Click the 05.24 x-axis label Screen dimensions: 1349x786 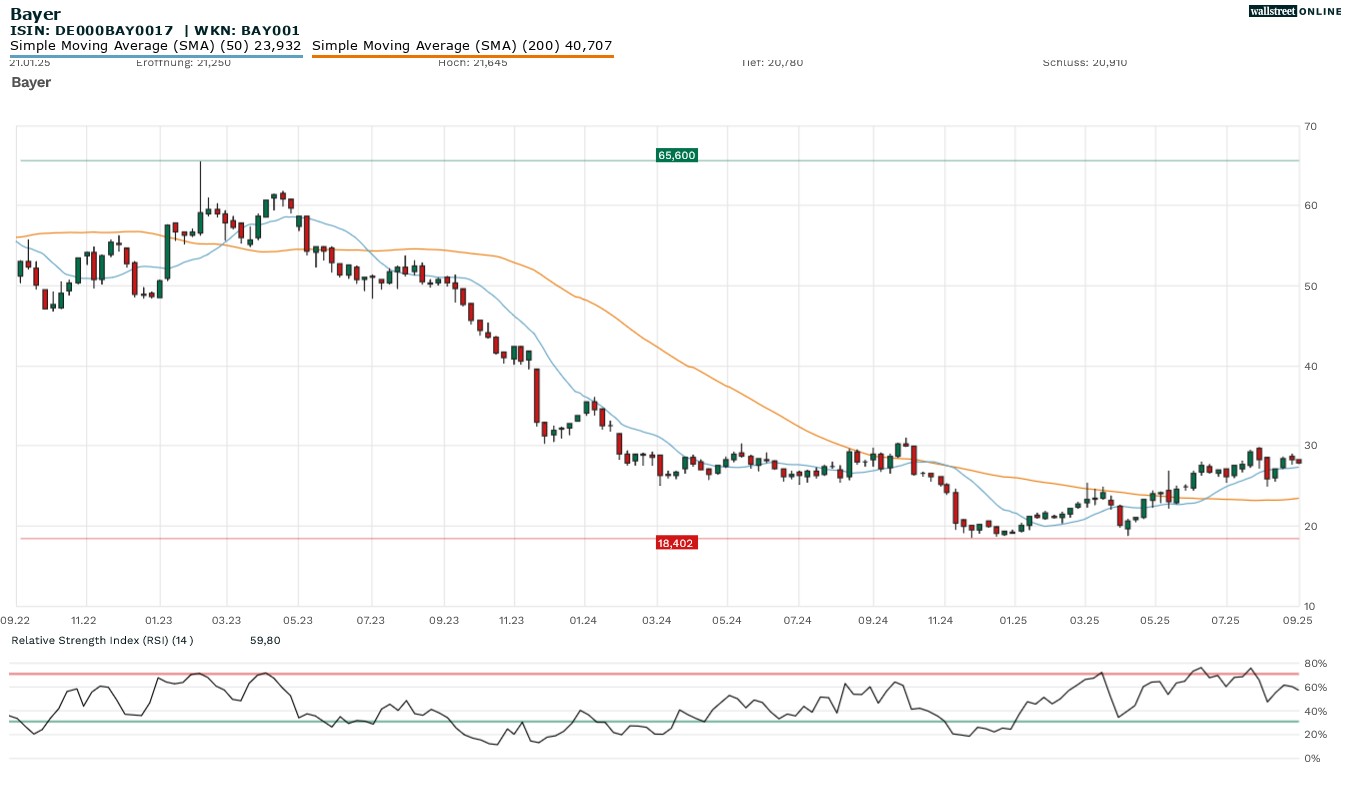pyautogui.click(x=727, y=620)
